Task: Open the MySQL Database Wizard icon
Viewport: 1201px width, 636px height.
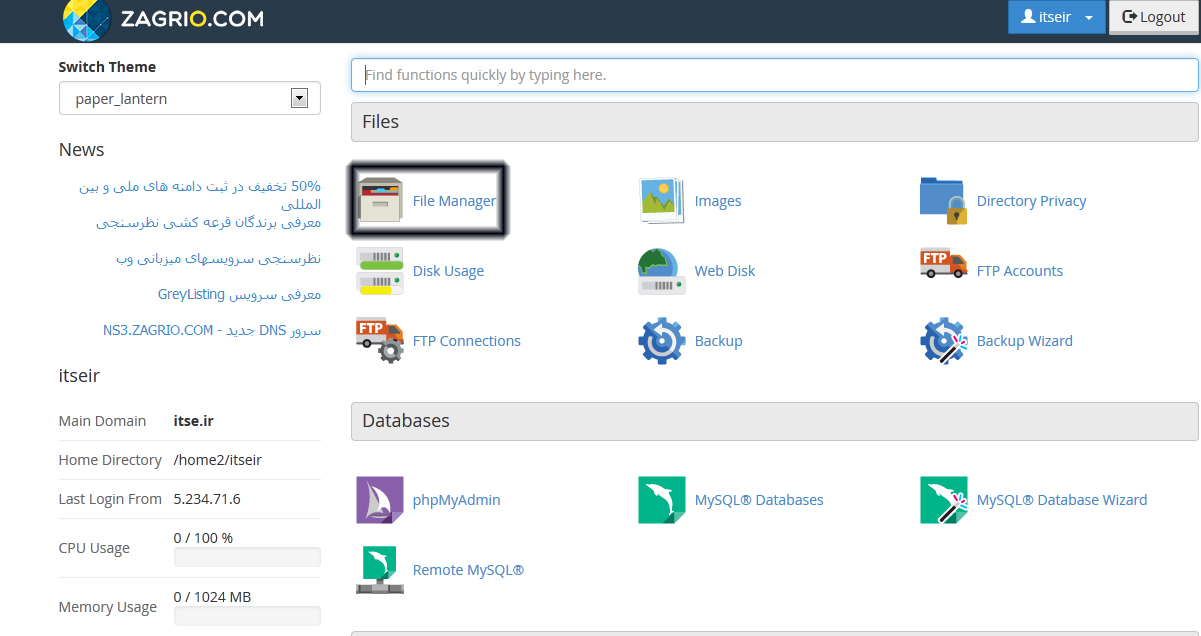Action: (944, 500)
